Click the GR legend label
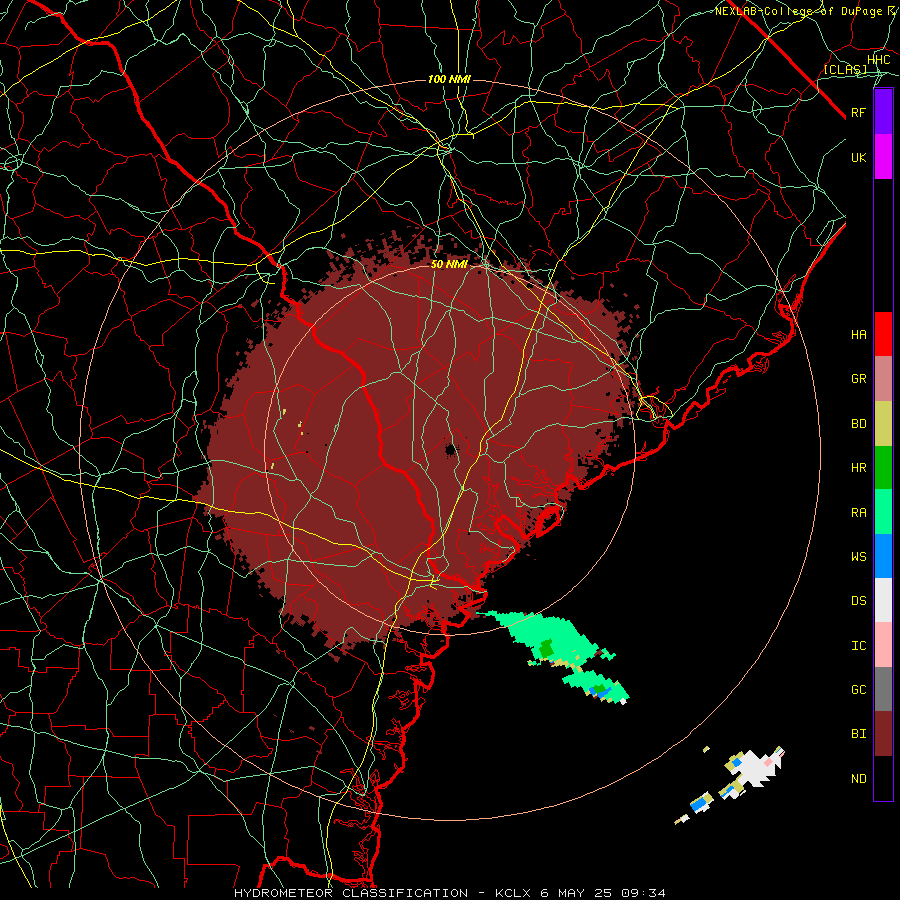The width and height of the screenshot is (900, 900). (858, 379)
